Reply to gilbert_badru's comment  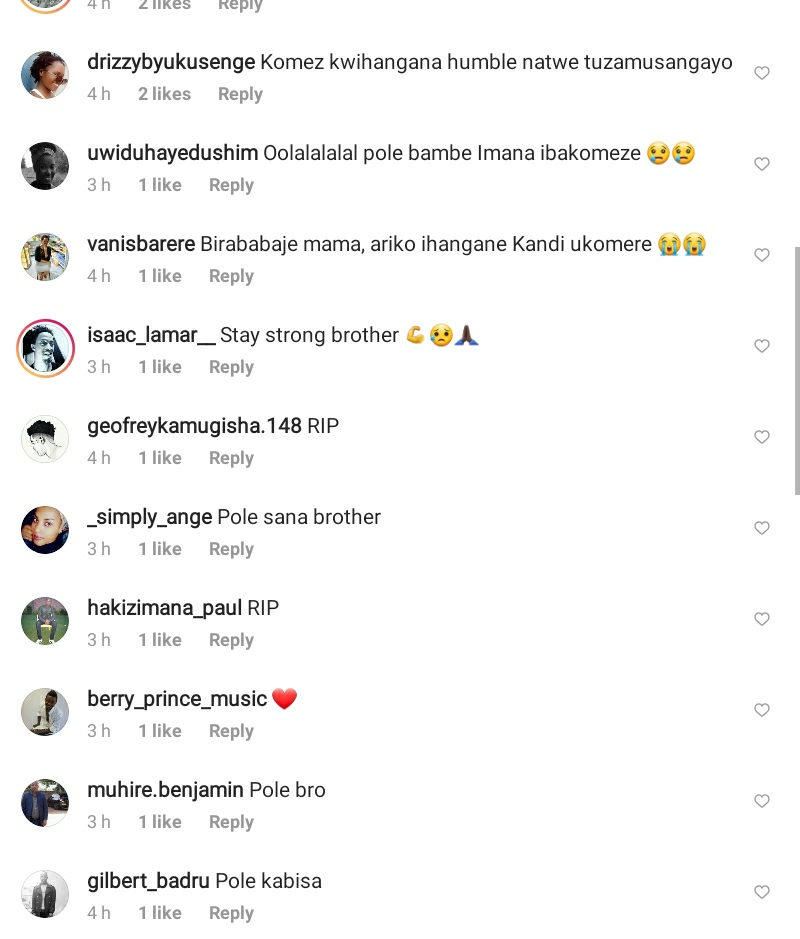pyautogui.click(x=231, y=914)
